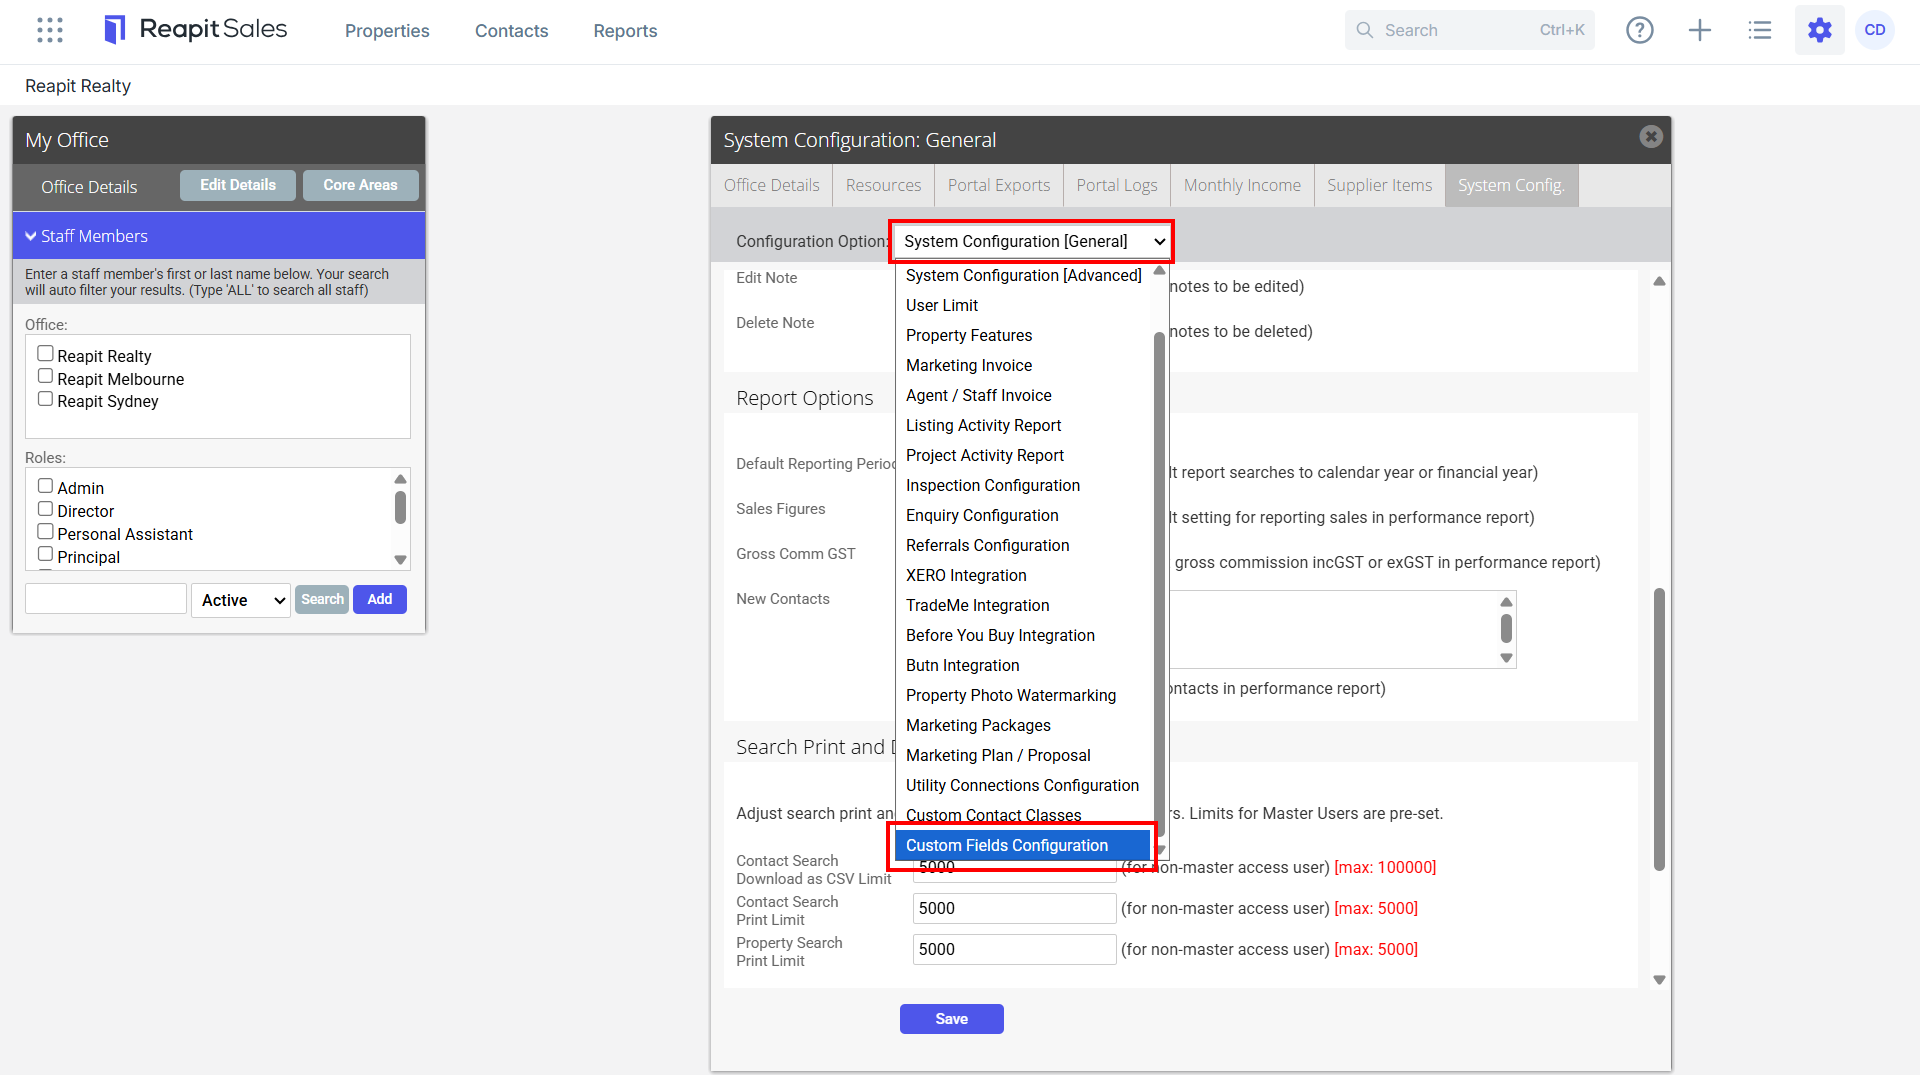Viewport: 1920px width, 1080px height.
Task: Open the help question mark icon
Action: click(x=1640, y=30)
